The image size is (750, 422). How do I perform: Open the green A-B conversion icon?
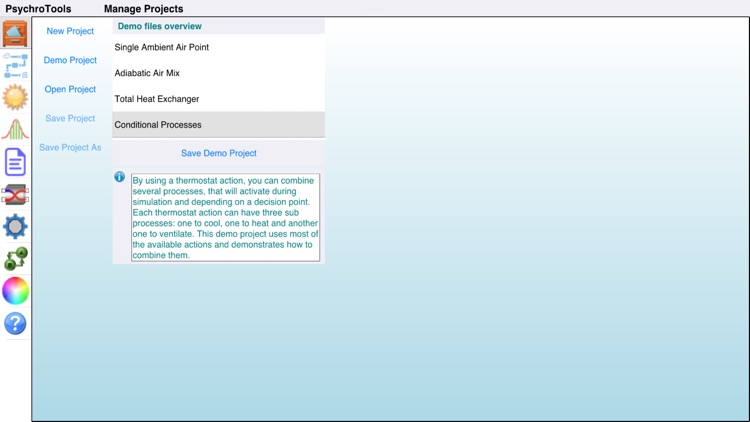pyautogui.click(x=15, y=259)
